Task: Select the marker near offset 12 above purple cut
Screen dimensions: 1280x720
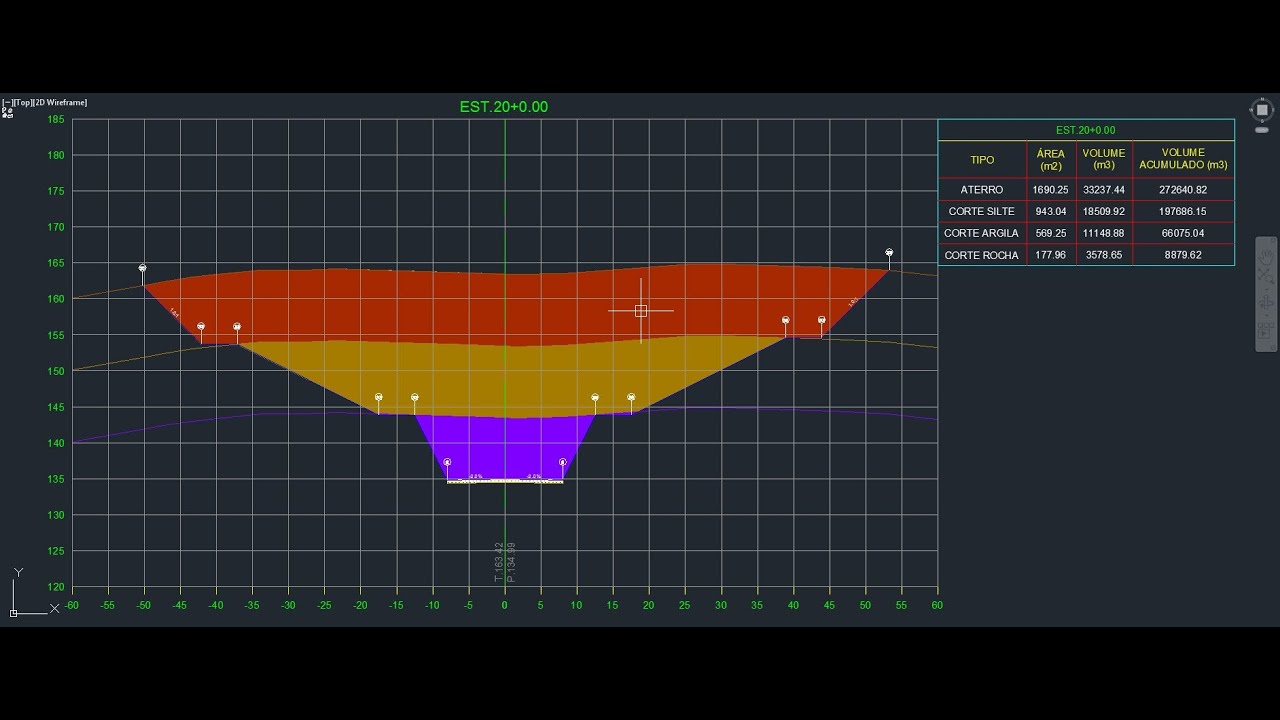Action: point(595,398)
